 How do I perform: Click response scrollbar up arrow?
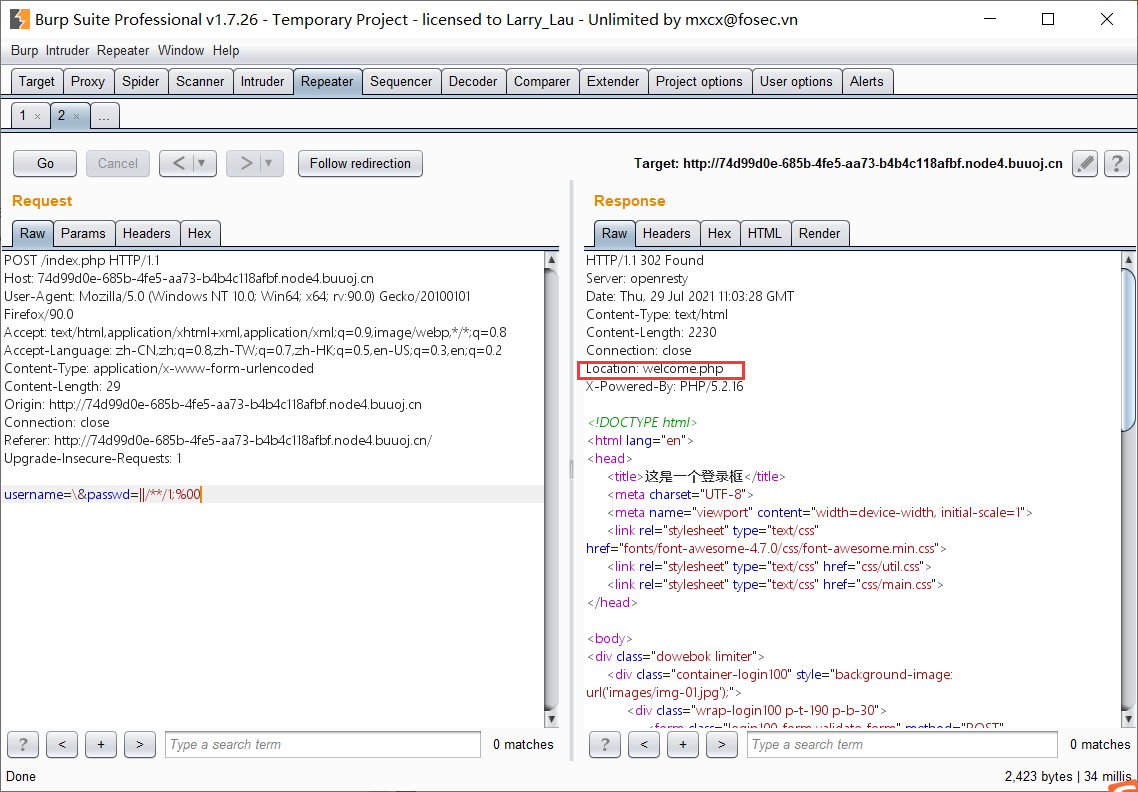tap(1129, 260)
